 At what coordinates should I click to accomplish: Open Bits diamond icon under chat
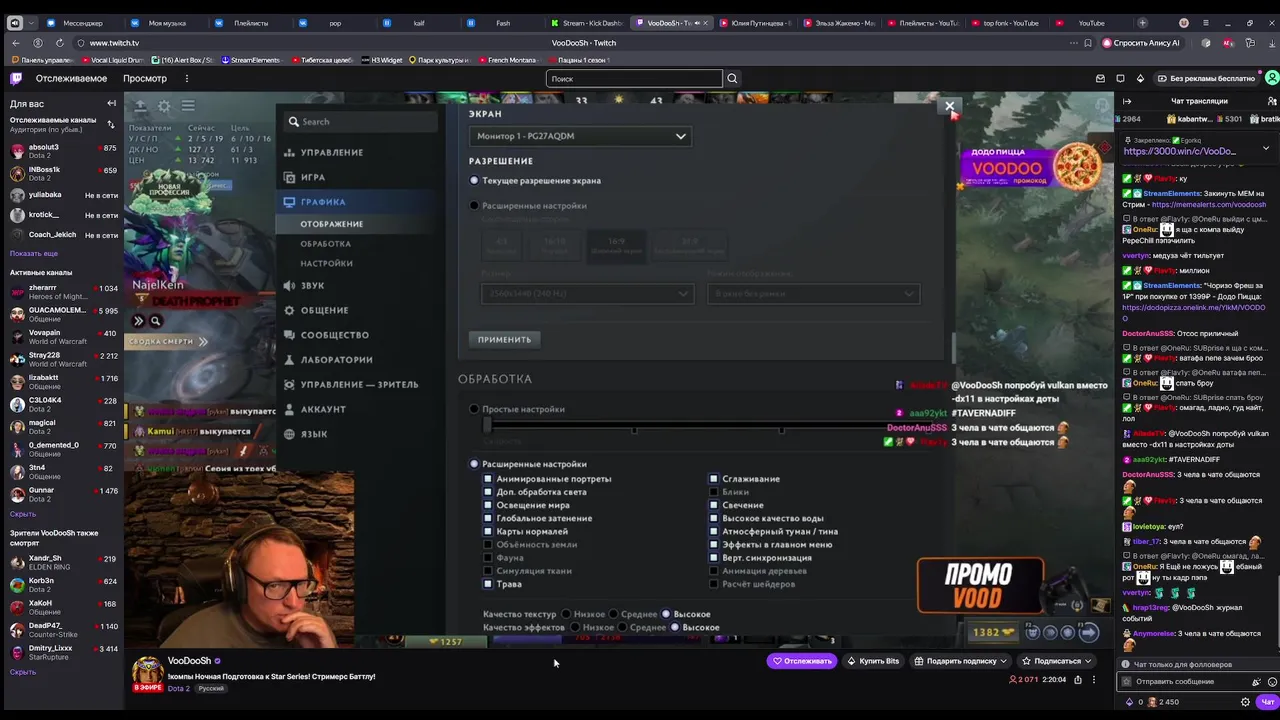(x=1129, y=702)
